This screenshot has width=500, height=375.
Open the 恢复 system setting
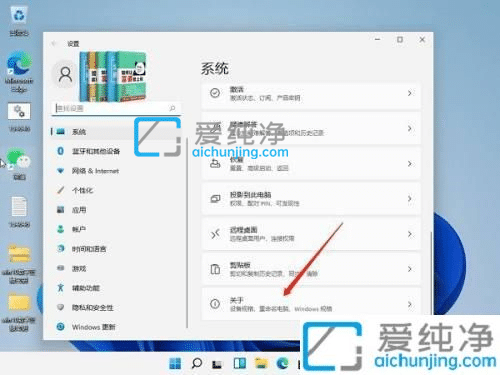tap(311, 164)
